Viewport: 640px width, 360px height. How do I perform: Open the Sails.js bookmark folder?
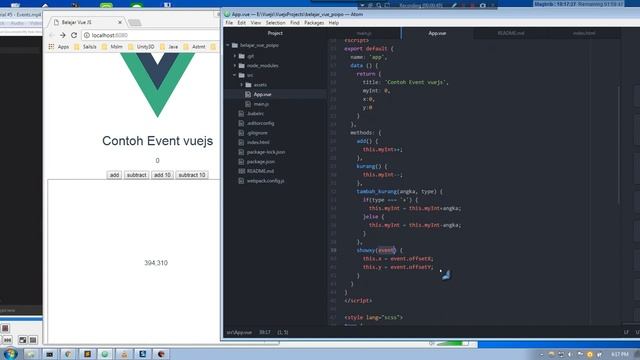coord(85,47)
